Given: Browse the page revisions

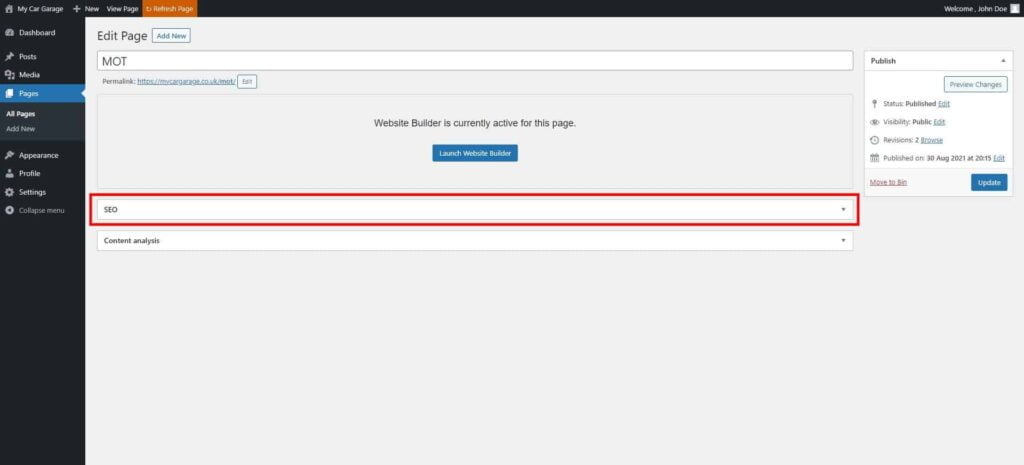Looking at the screenshot, I should (x=931, y=140).
